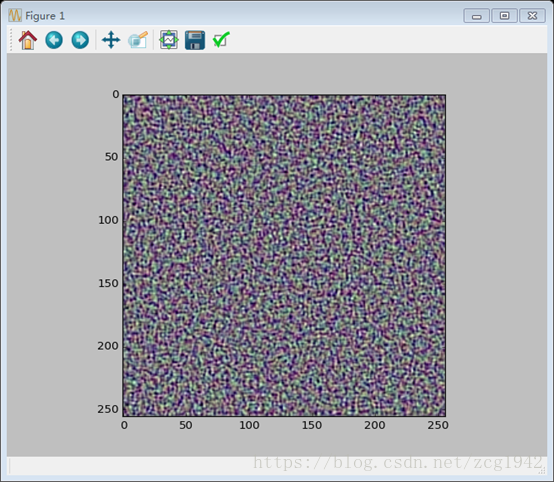Go forward to the next view

80,40
